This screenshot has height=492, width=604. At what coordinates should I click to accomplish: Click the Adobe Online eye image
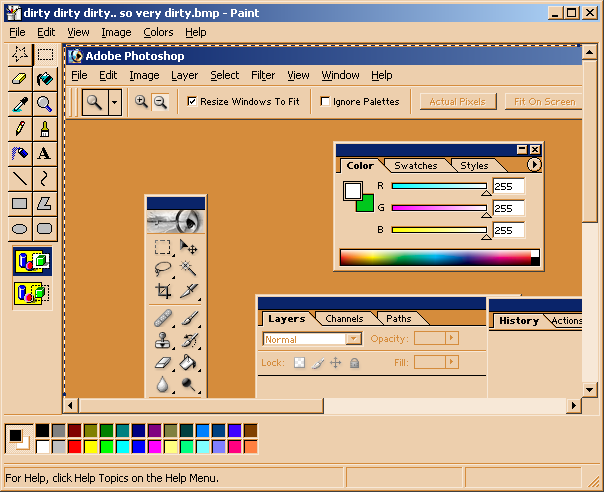coord(176,222)
